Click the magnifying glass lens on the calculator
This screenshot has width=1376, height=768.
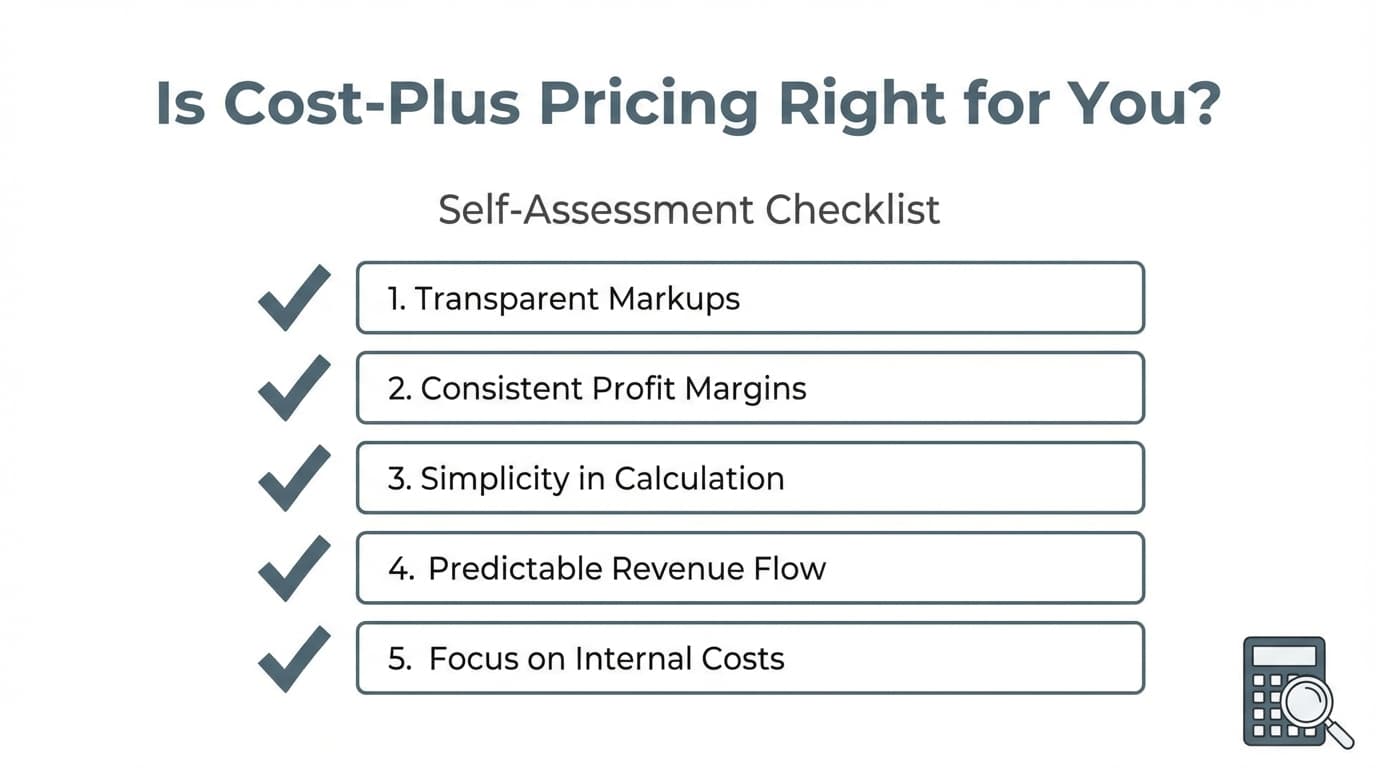pos(1306,700)
